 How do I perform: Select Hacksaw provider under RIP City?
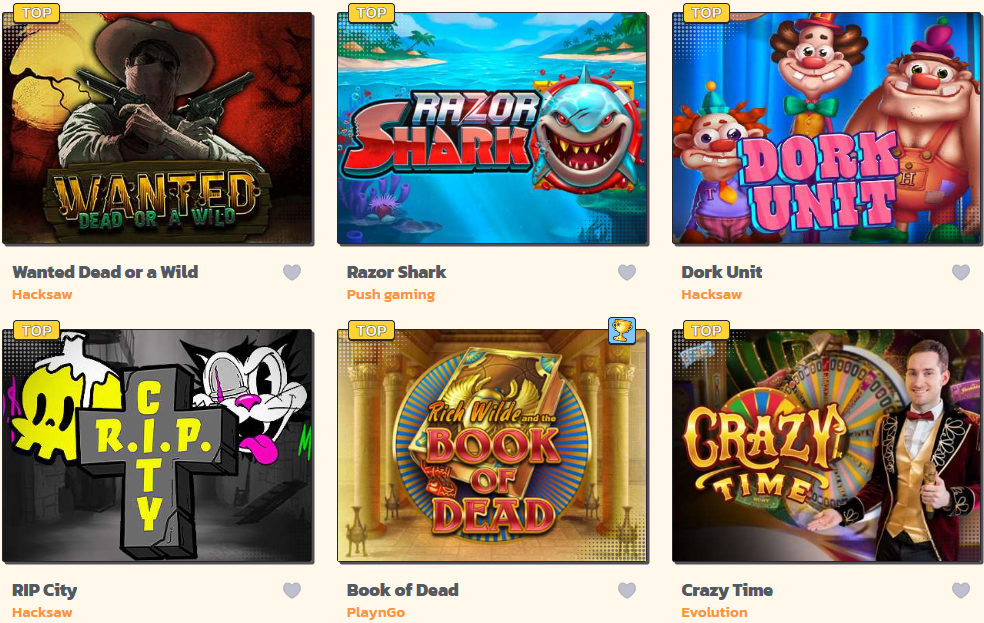pos(42,612)
